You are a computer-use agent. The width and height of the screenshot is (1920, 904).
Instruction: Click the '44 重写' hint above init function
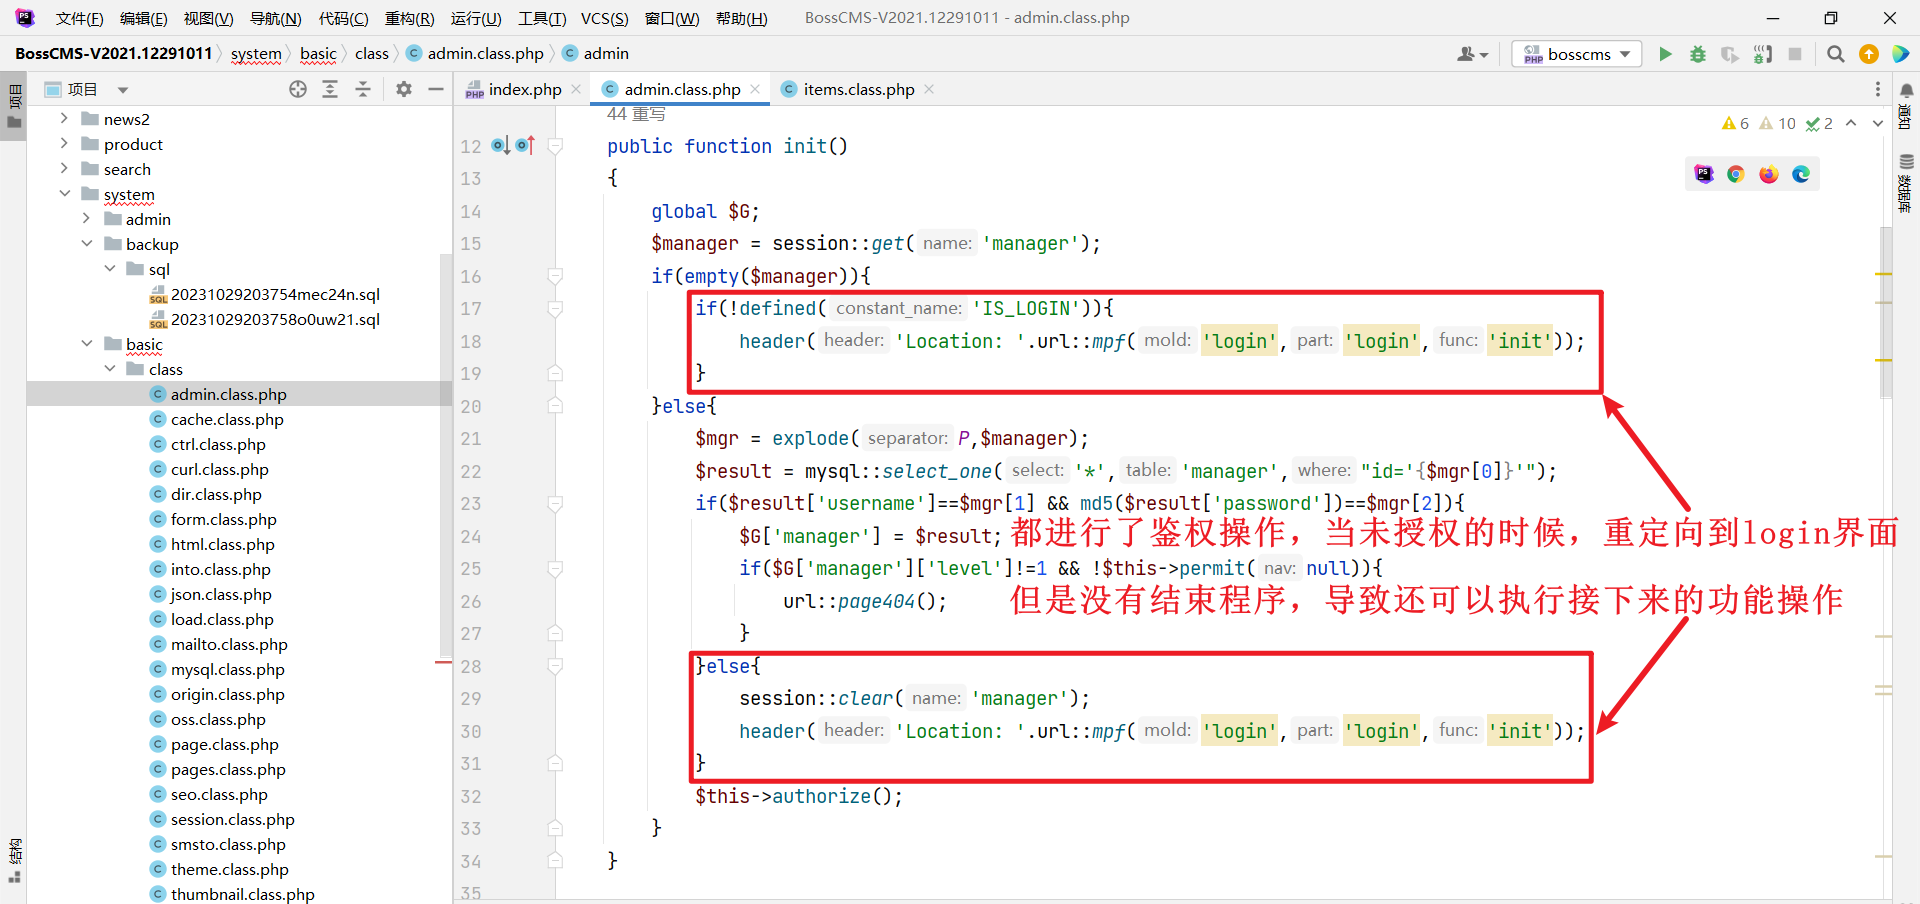[x=636, y=114]
